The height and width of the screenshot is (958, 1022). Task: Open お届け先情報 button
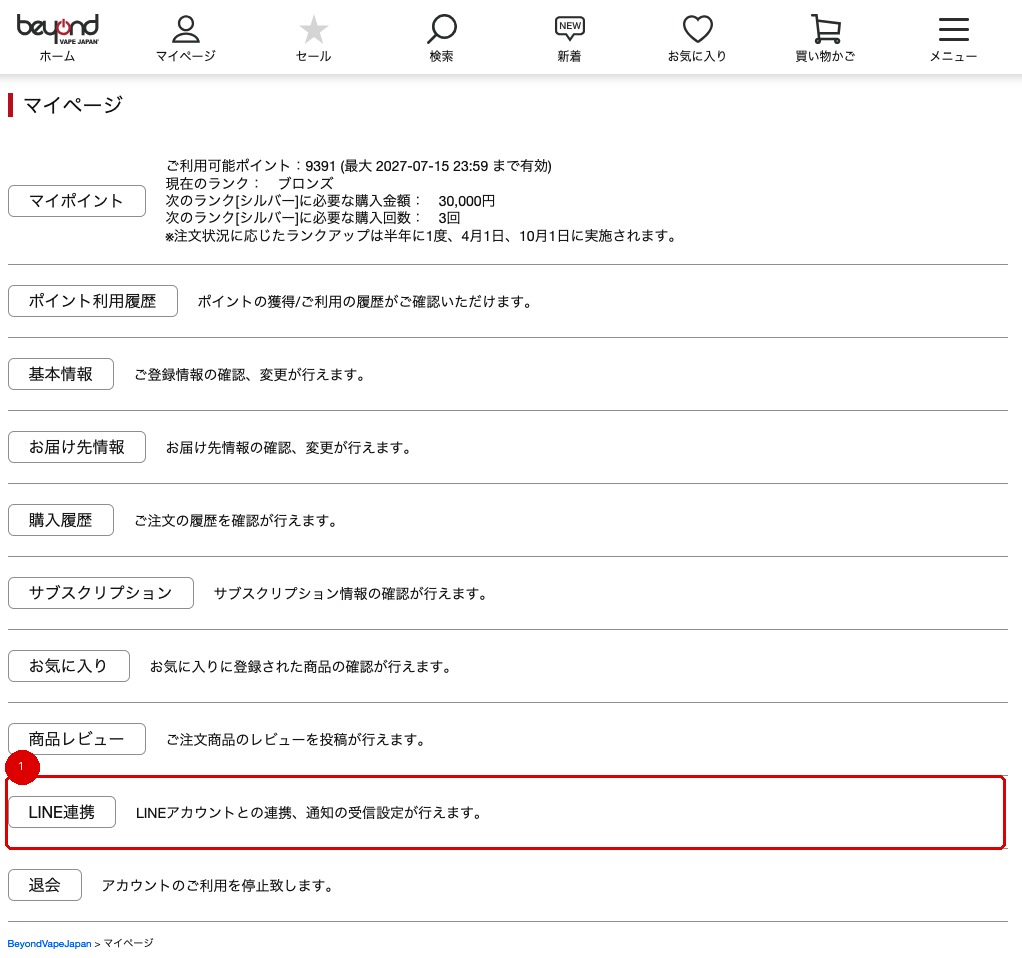click(77, 447)
